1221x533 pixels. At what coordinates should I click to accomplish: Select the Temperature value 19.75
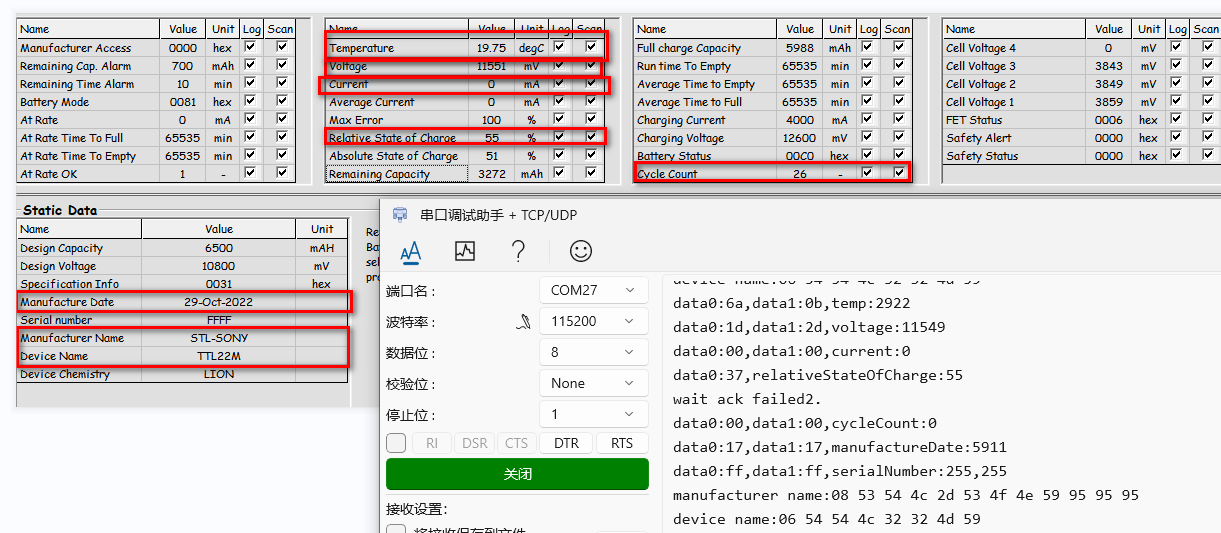(x=491, y=48)
